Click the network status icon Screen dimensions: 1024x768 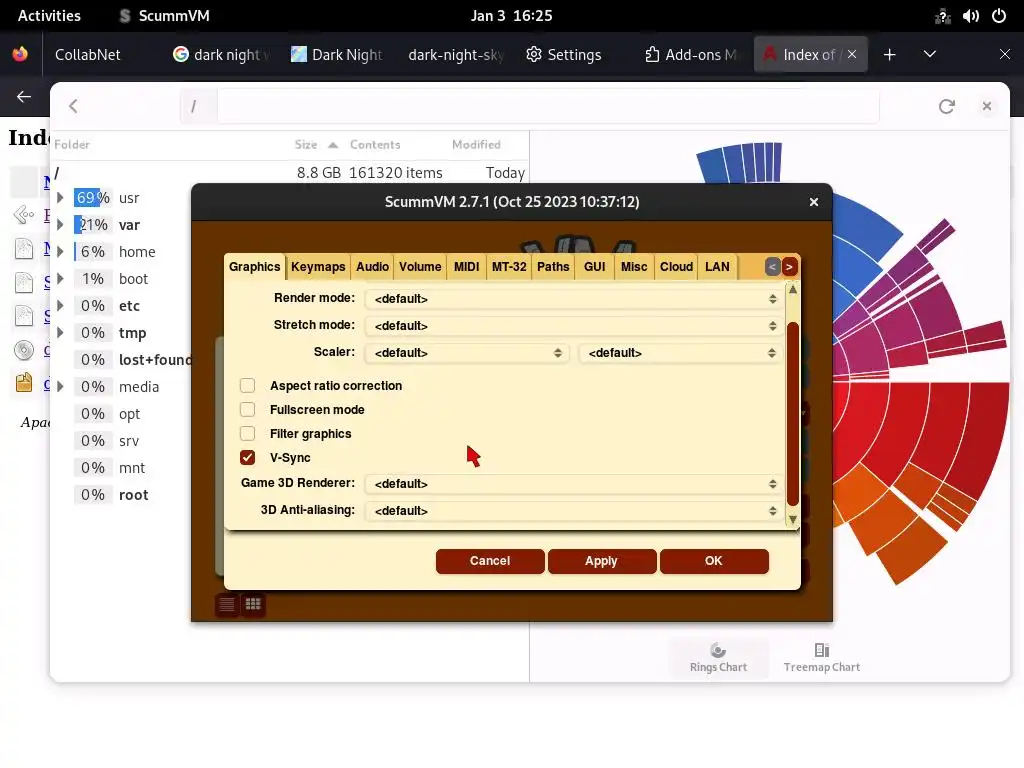pyautogui.click(x=942, y=16)
